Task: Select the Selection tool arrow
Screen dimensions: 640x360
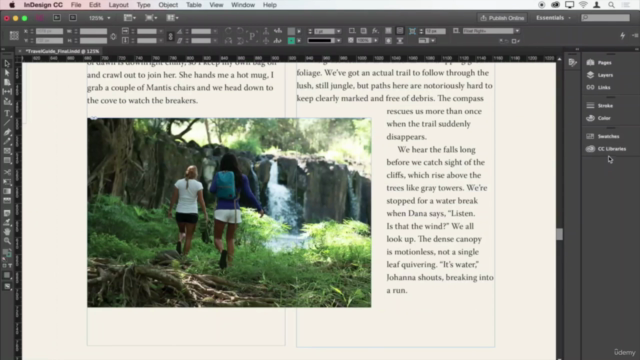Action: [x=7, y=64]
